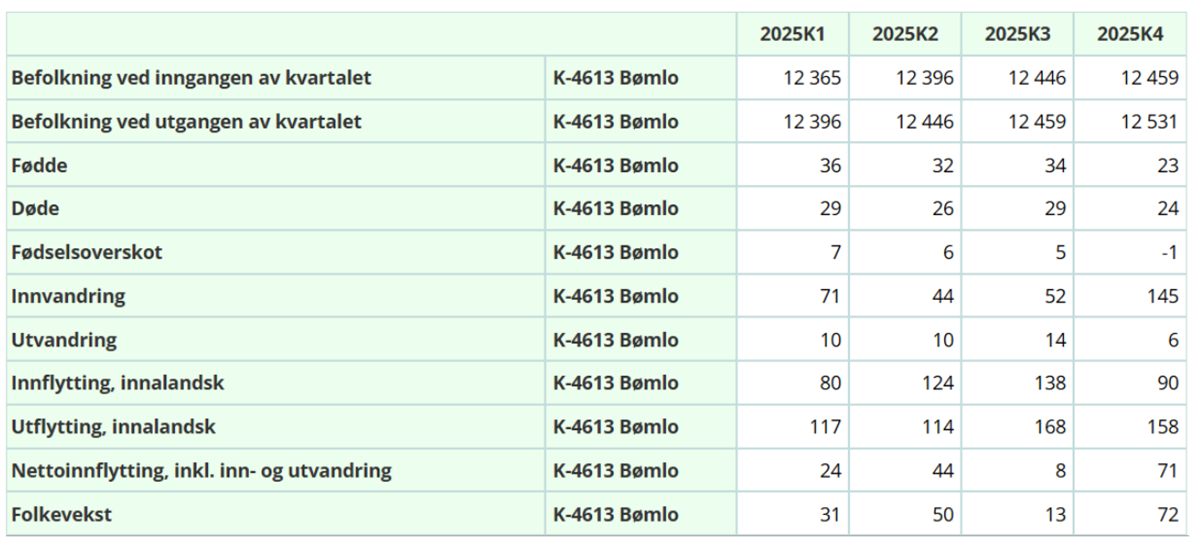The height and width of the screenshot is (547, 1200).
Task: Select the 2025K4 column header
Action: pyautogui.click(x=1130, y=34)
